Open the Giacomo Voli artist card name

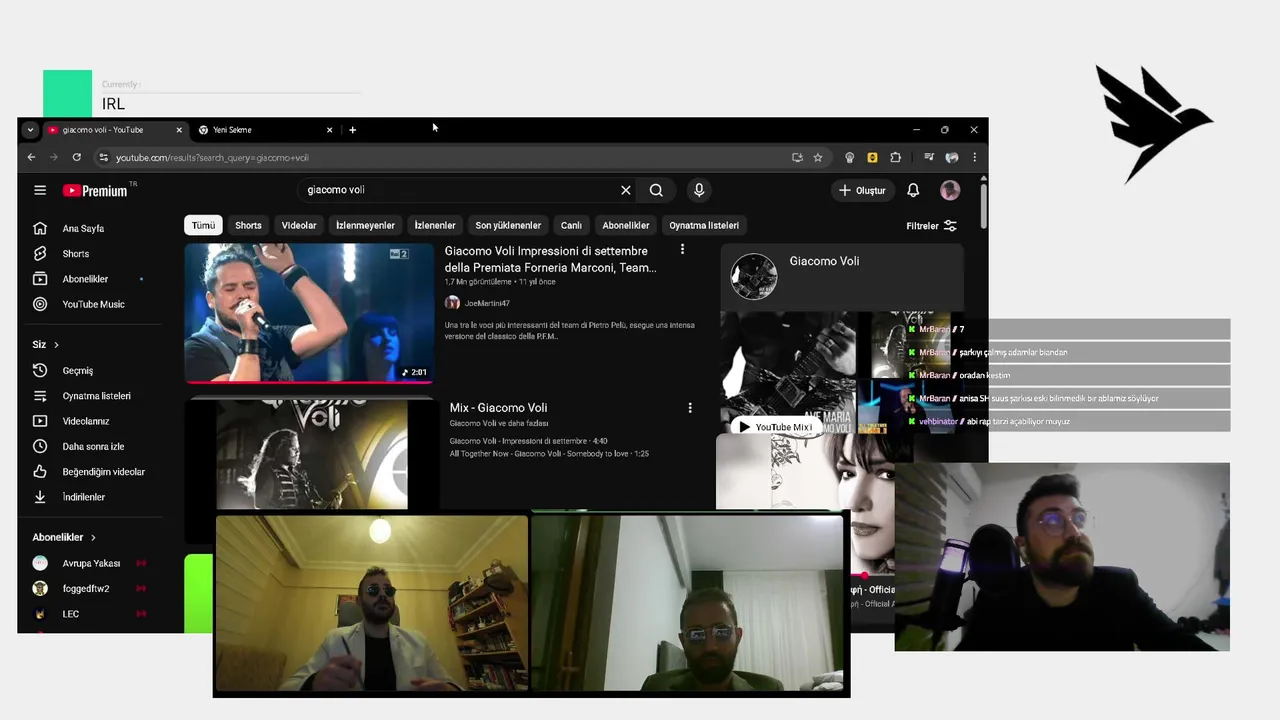click(824, 261)
